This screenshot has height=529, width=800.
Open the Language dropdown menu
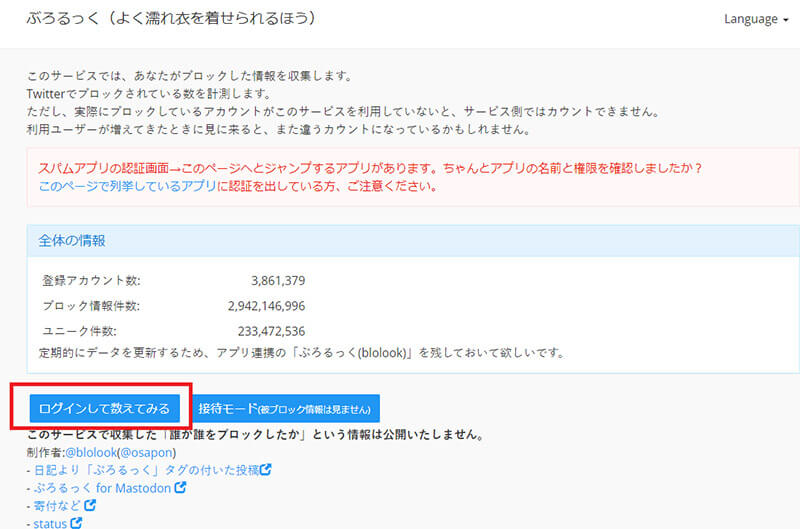click(x=756, y=19)
